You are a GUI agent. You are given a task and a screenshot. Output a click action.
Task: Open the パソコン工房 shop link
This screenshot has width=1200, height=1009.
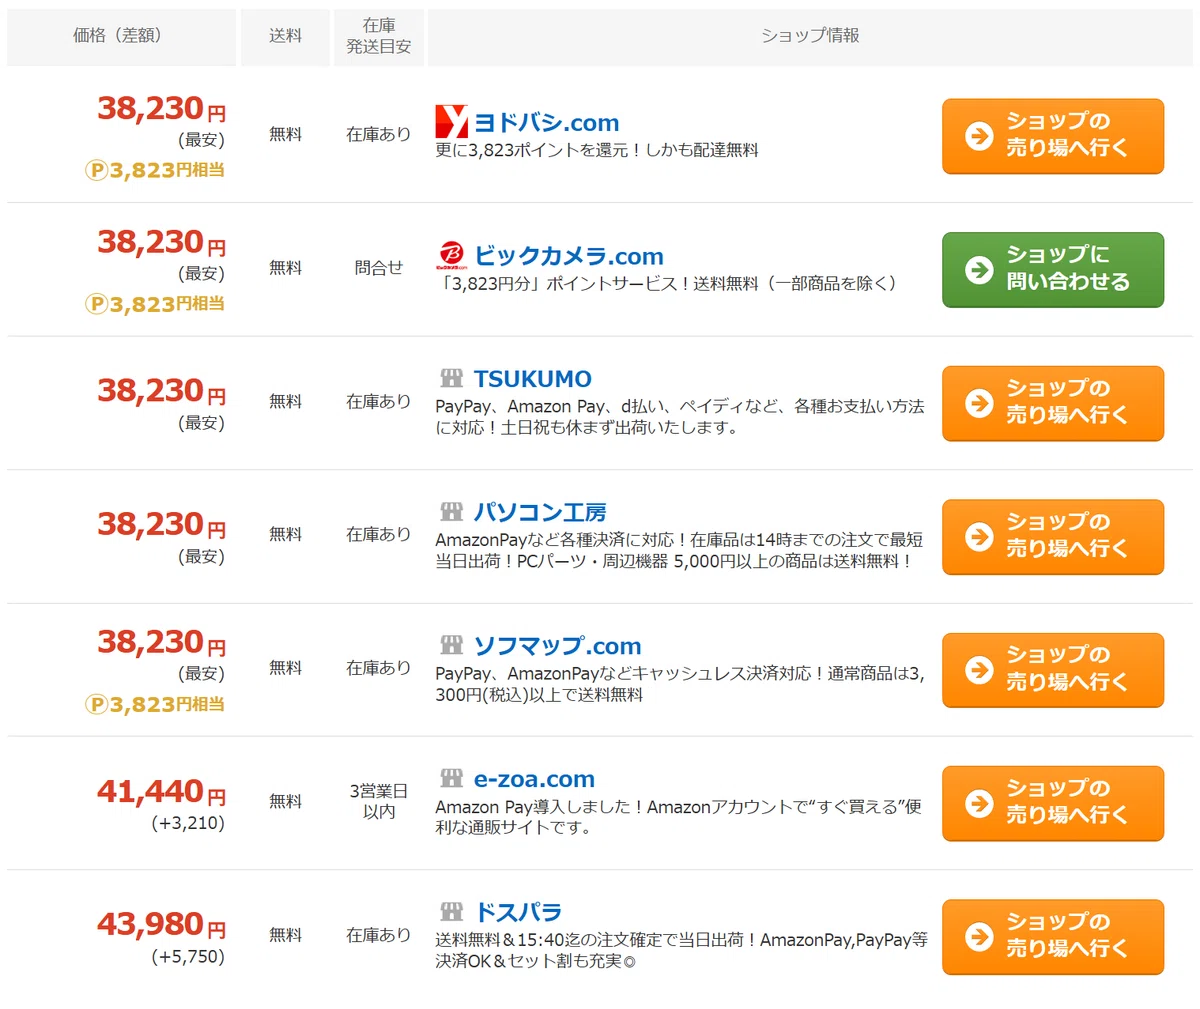pyautogui.click(x=540, y=512)
